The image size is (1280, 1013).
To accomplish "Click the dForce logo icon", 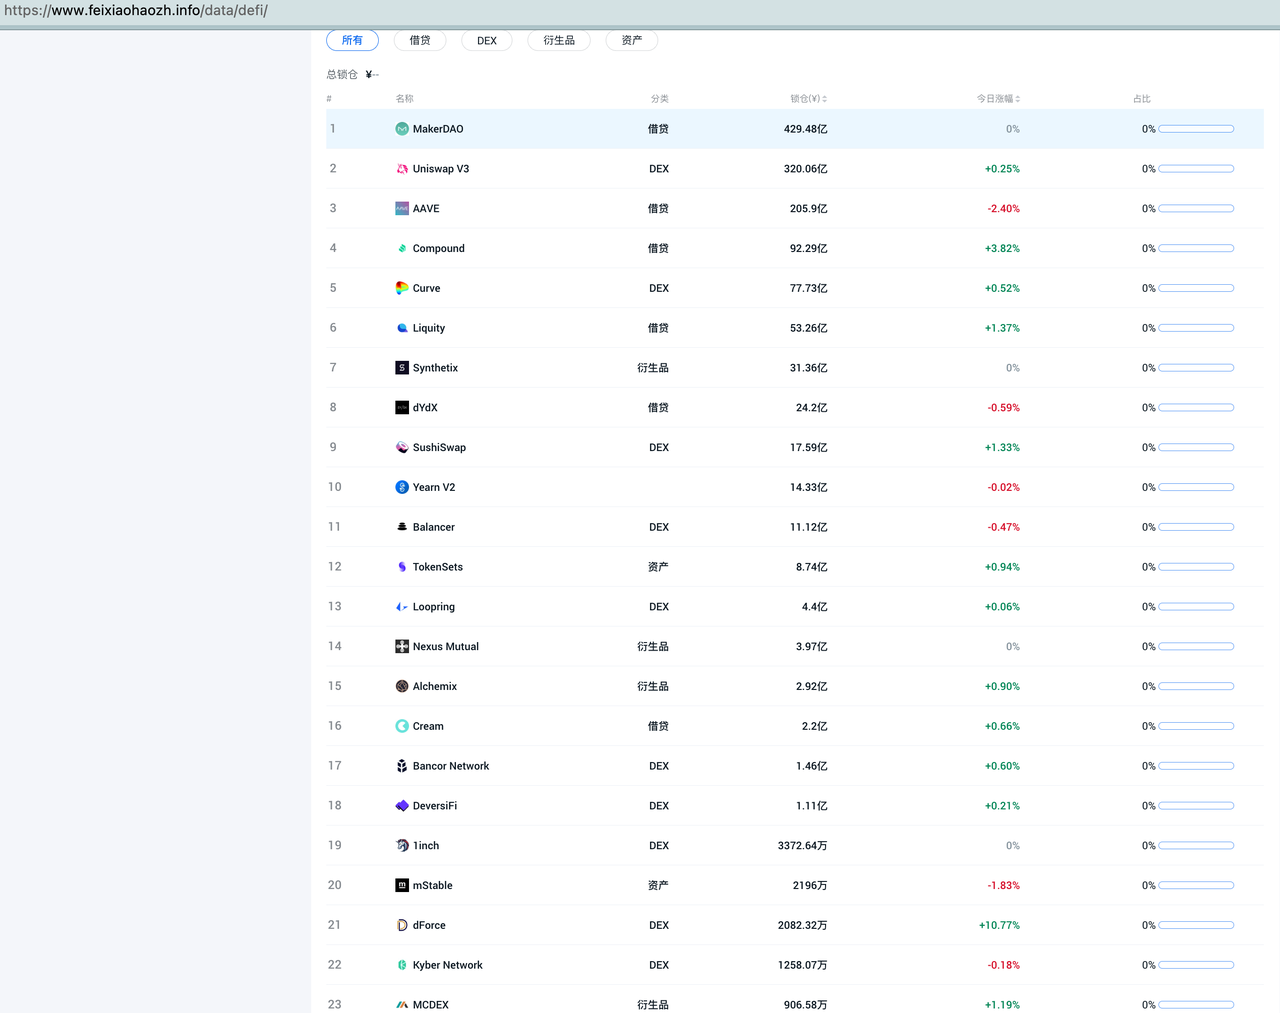I will tap(402, 925).
